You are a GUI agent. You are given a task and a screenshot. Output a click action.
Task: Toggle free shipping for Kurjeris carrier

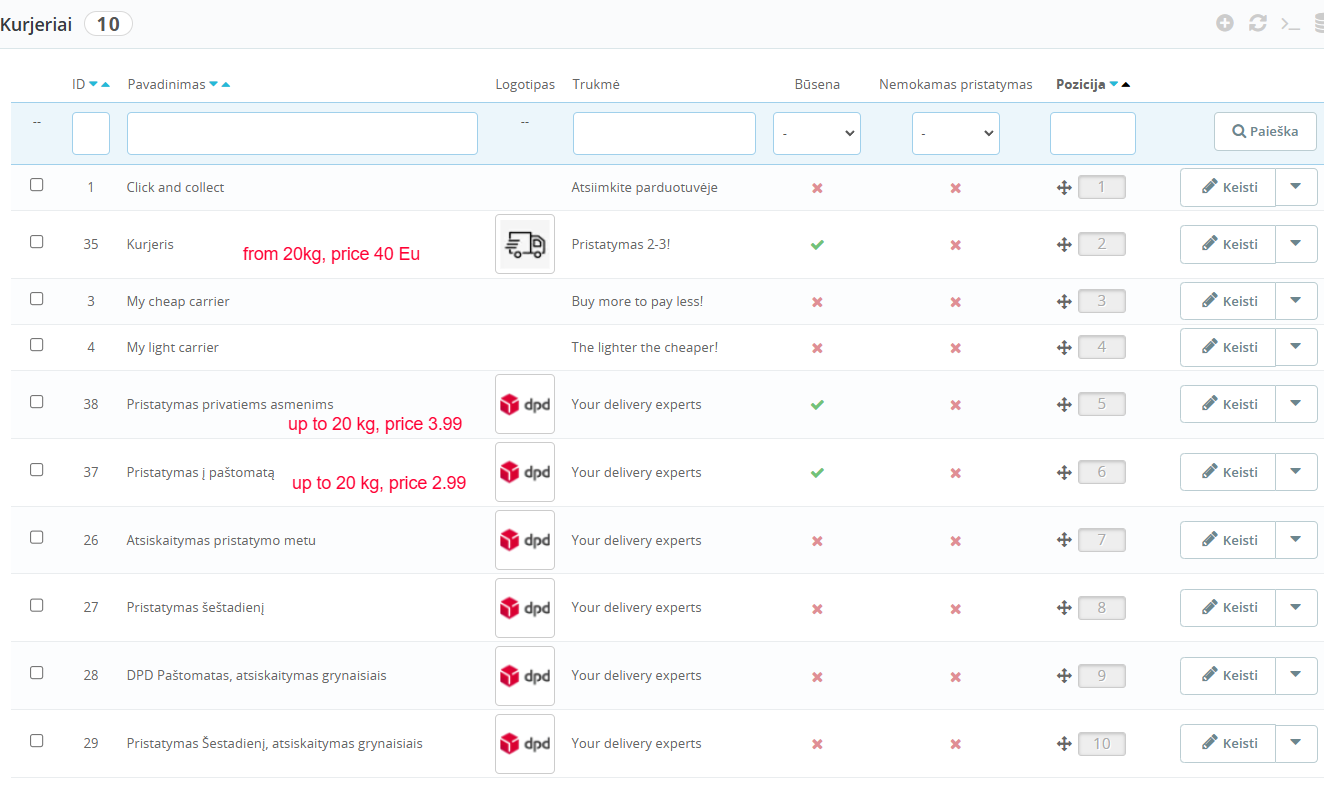956,245
